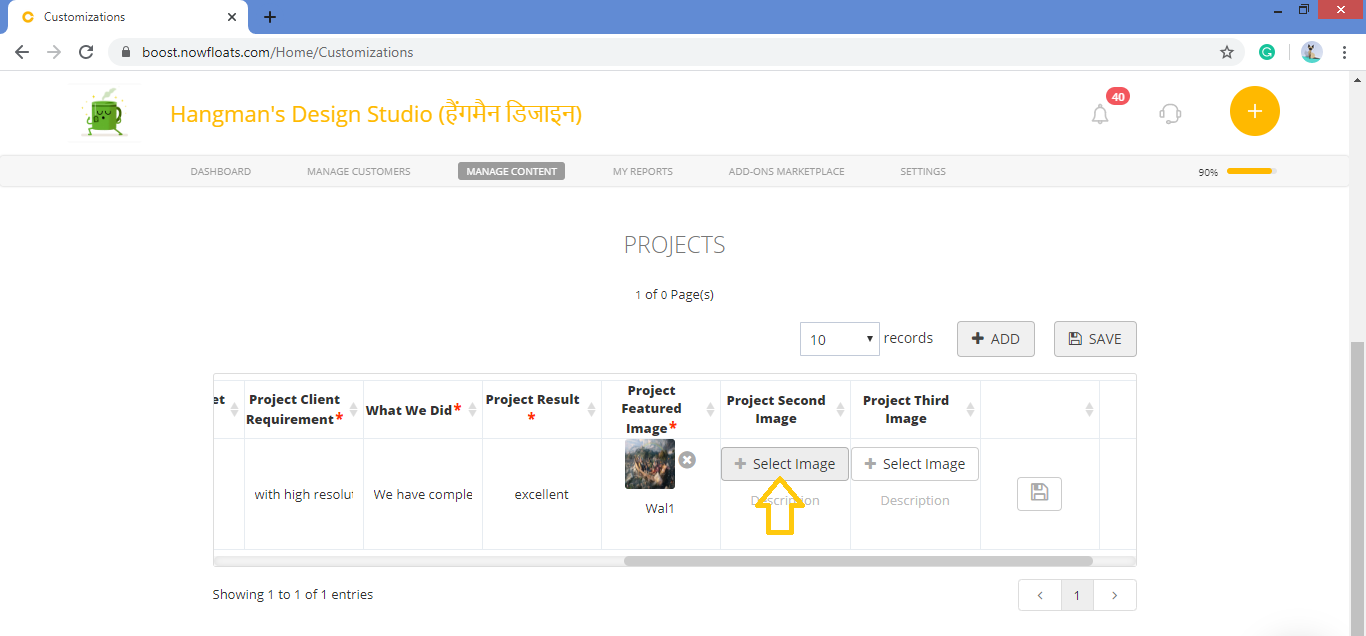The image size is (1366, 636).
Task: Bookmark this page with the star icon
Action: (x=1227, y=51)
